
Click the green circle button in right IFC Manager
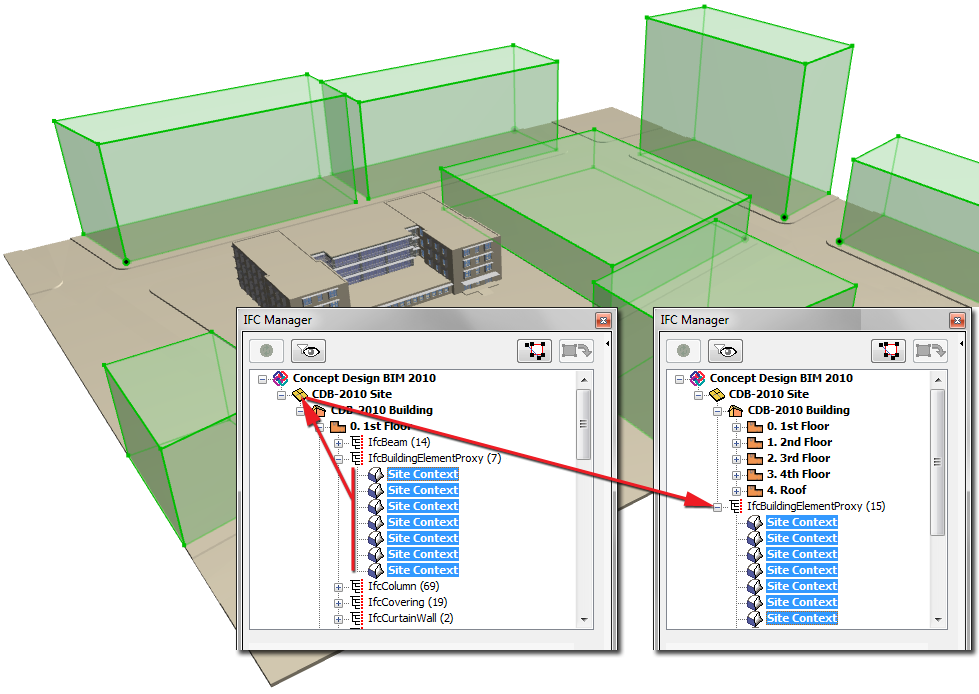pyautogui.click(x=684, y=351)
